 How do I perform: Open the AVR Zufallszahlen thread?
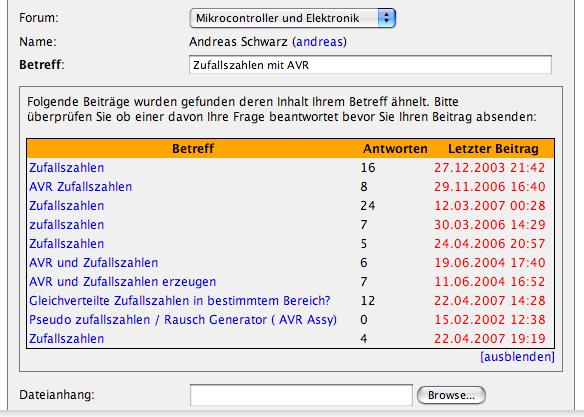click(x=80, y=187)
